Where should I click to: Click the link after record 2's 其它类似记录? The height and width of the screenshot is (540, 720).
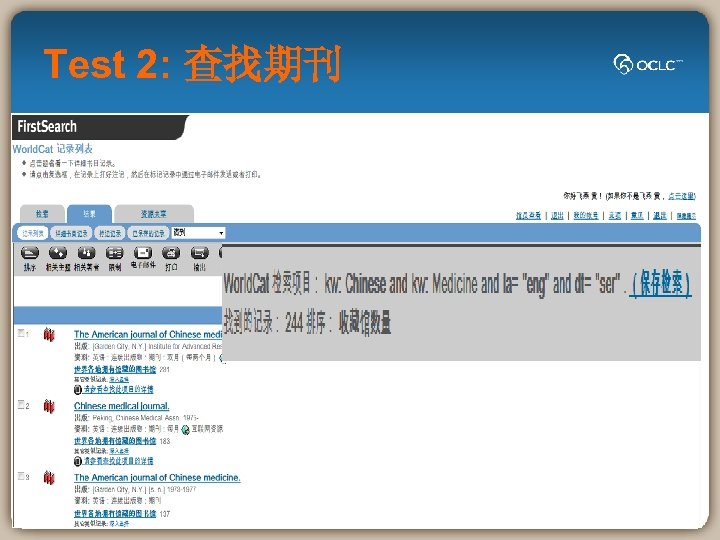[119, 451]
